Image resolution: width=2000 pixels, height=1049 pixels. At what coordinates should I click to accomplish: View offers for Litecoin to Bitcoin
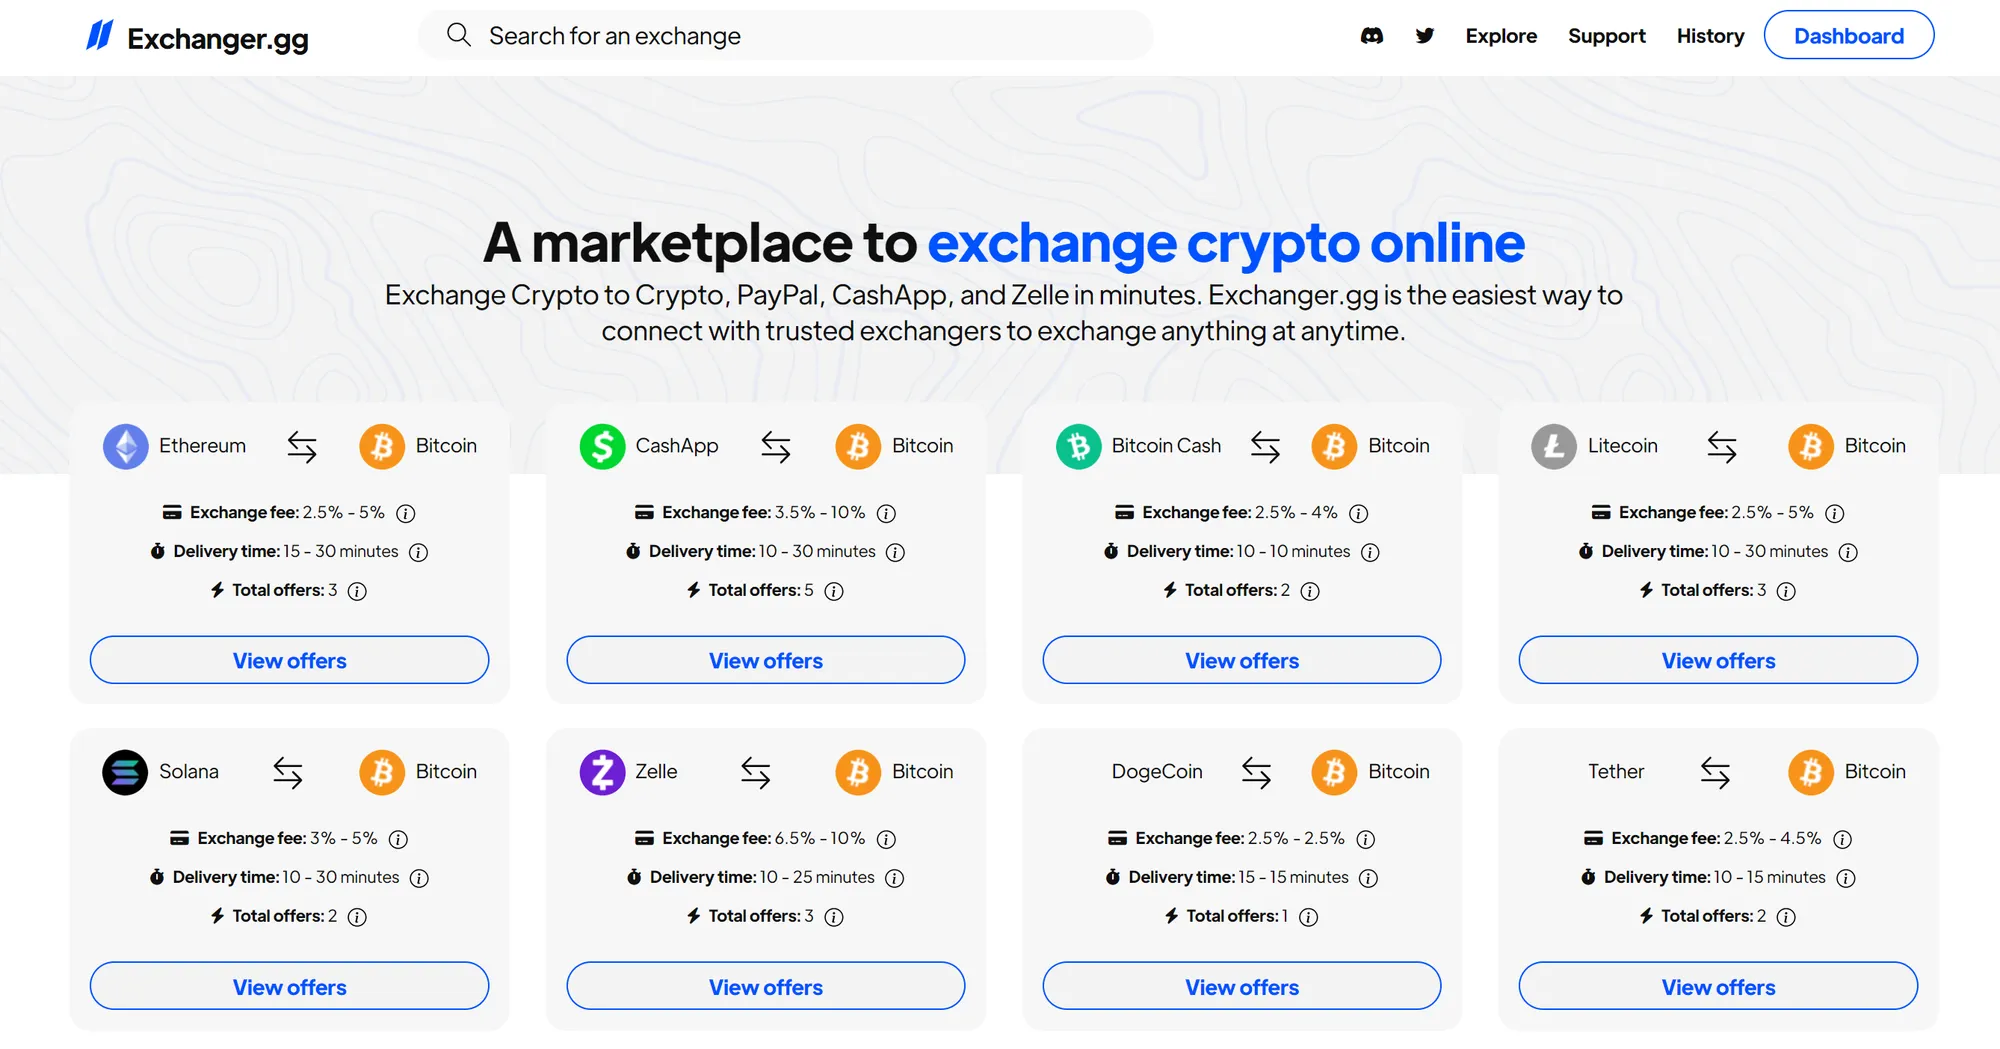[x=1717, y=660]
